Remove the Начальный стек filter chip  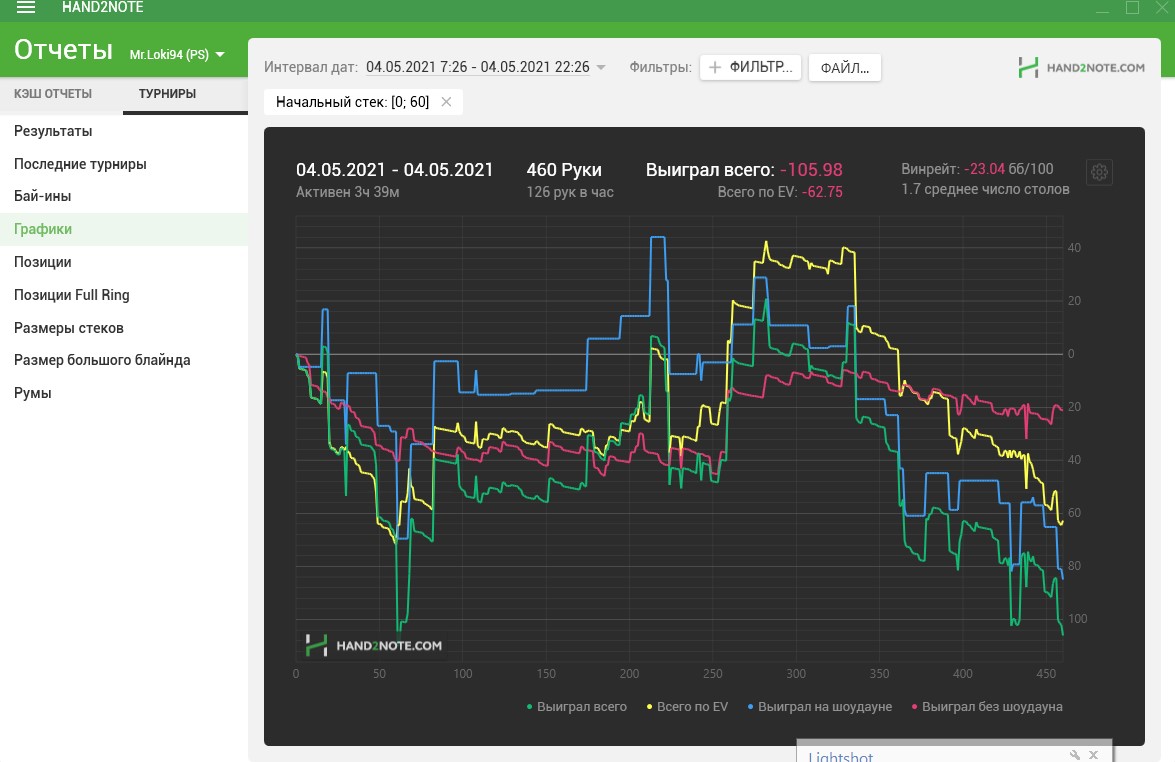[x=446, y=102]
